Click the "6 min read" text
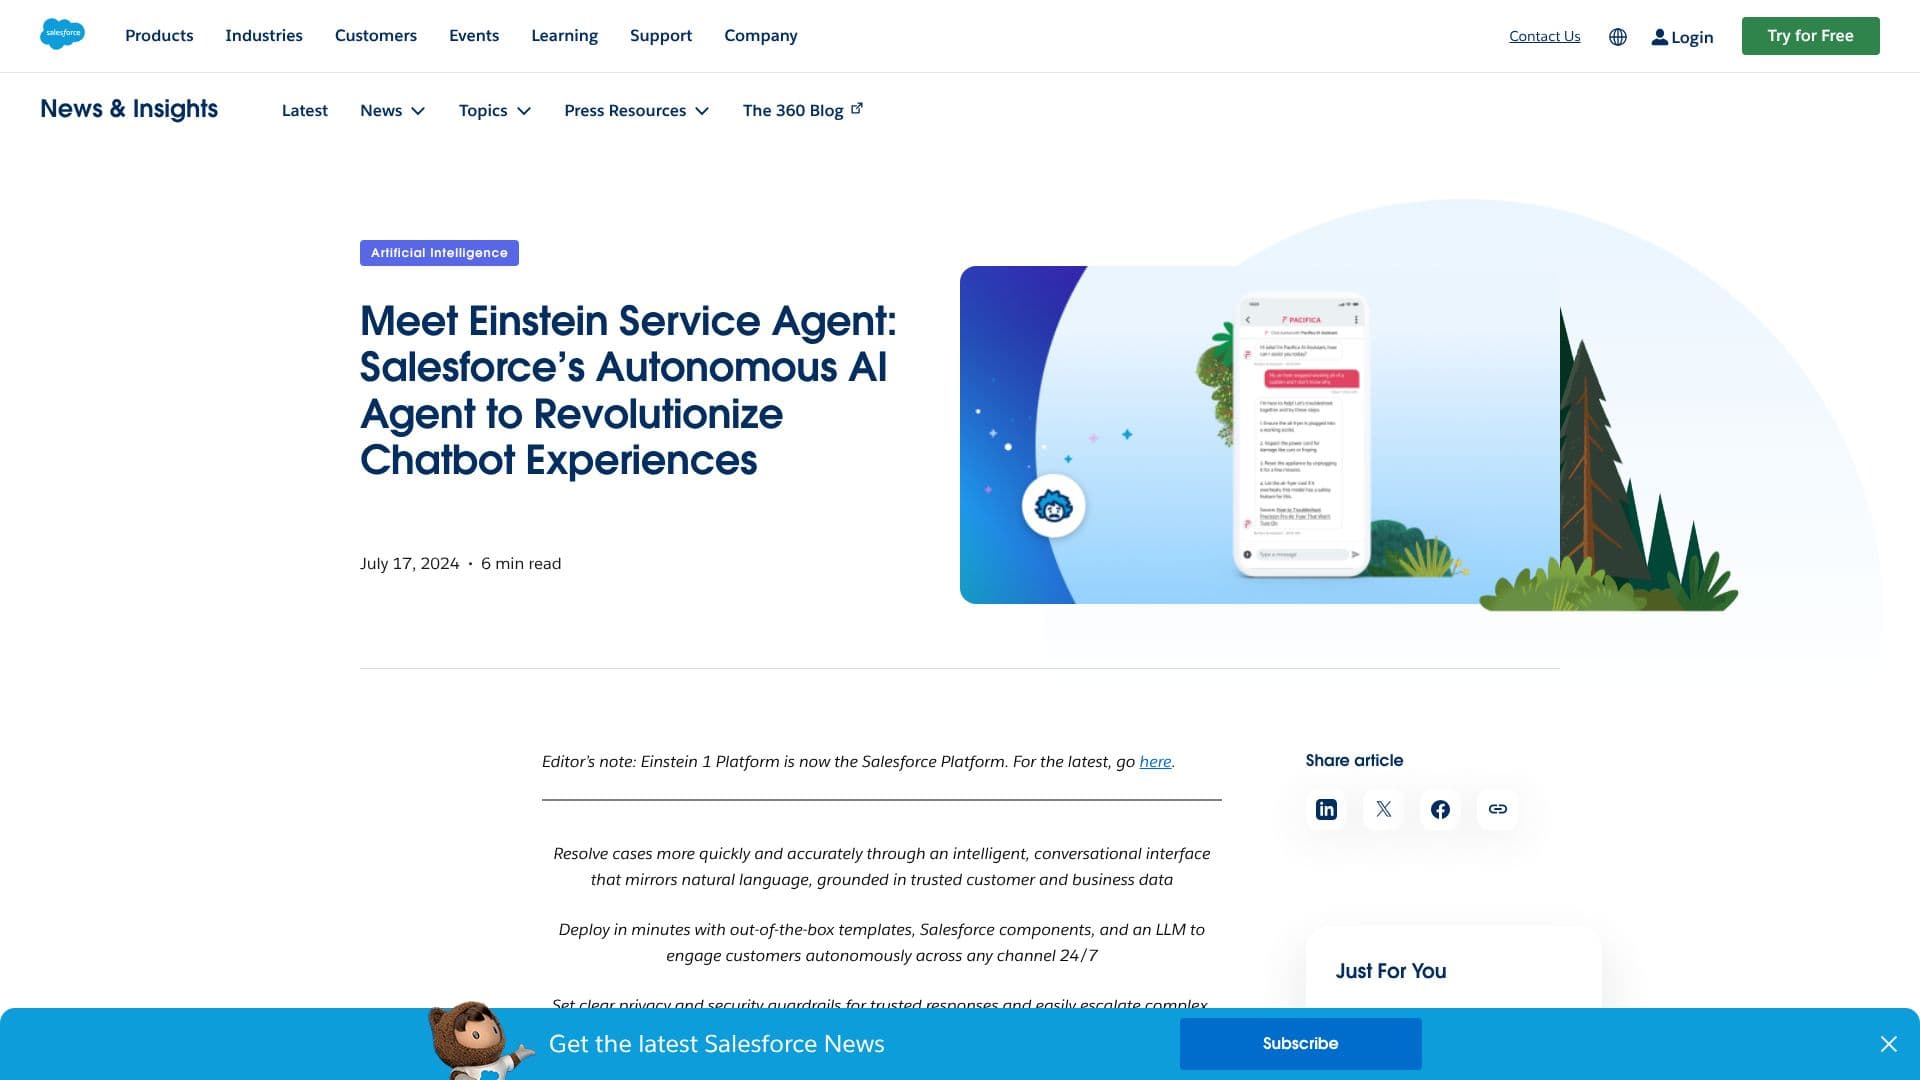This screenshot has width=1920, height=1080. pyautogui.click(x=521, y=564)
